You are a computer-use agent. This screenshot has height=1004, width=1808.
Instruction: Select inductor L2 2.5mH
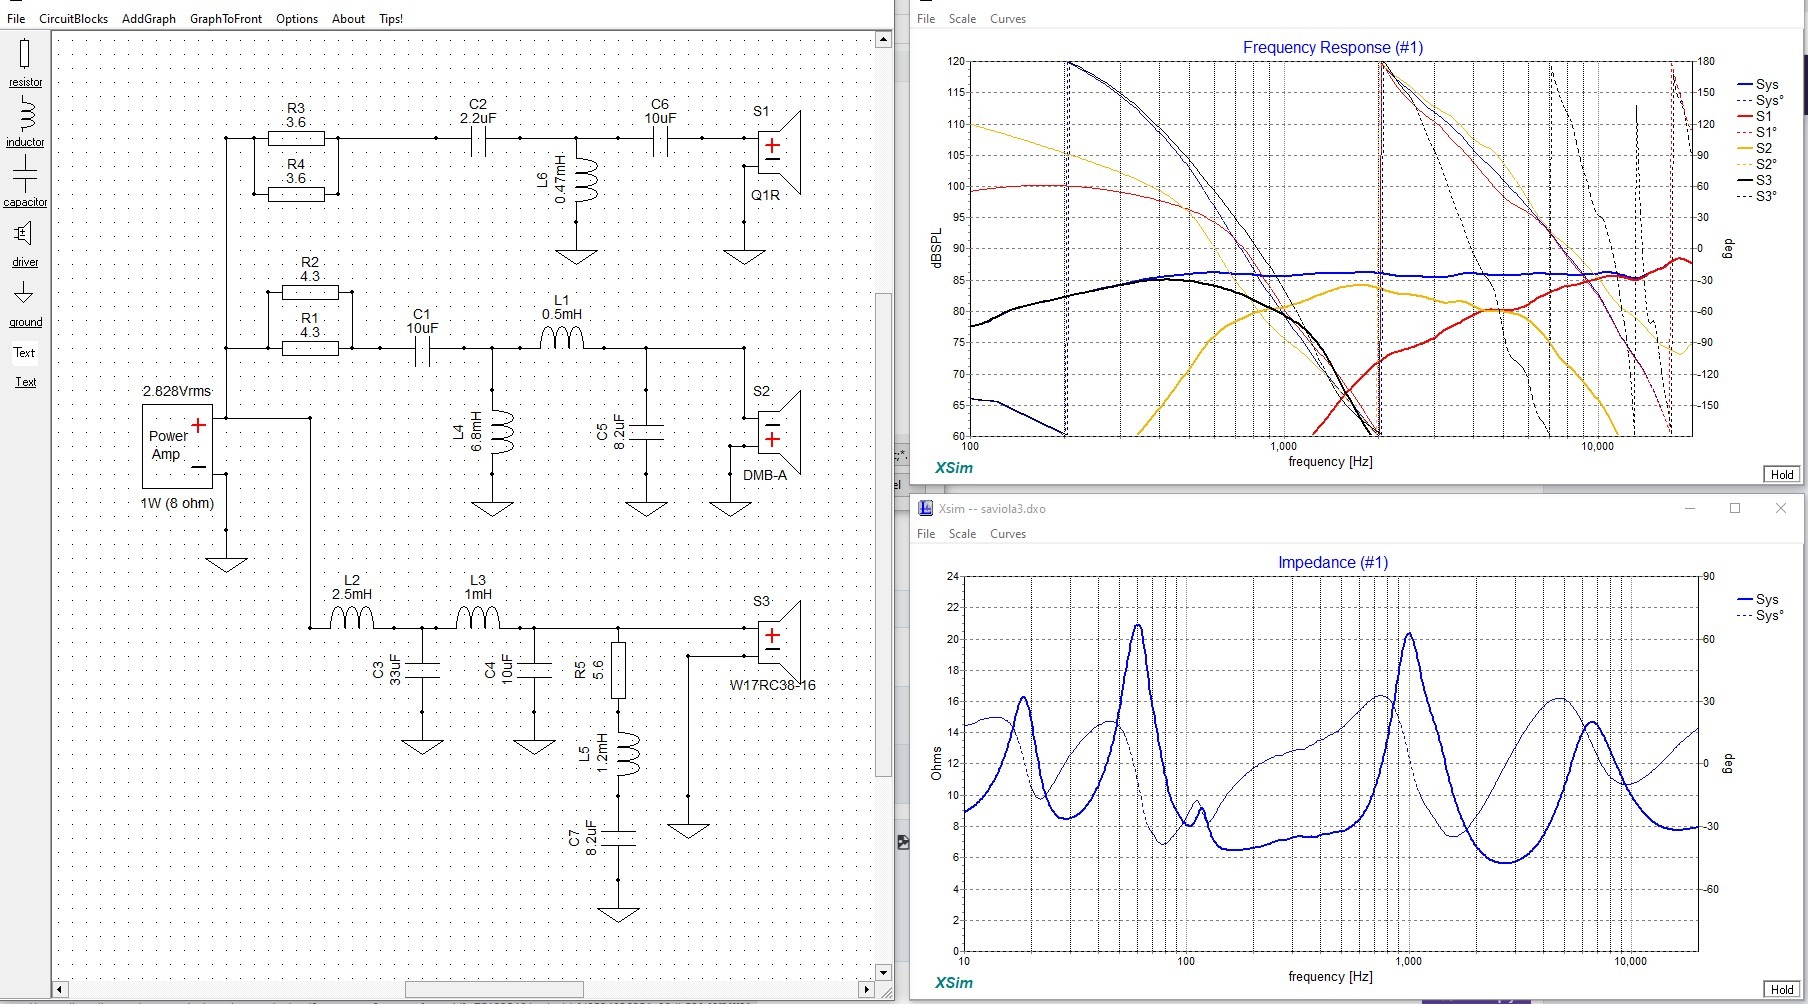point(352,618)
